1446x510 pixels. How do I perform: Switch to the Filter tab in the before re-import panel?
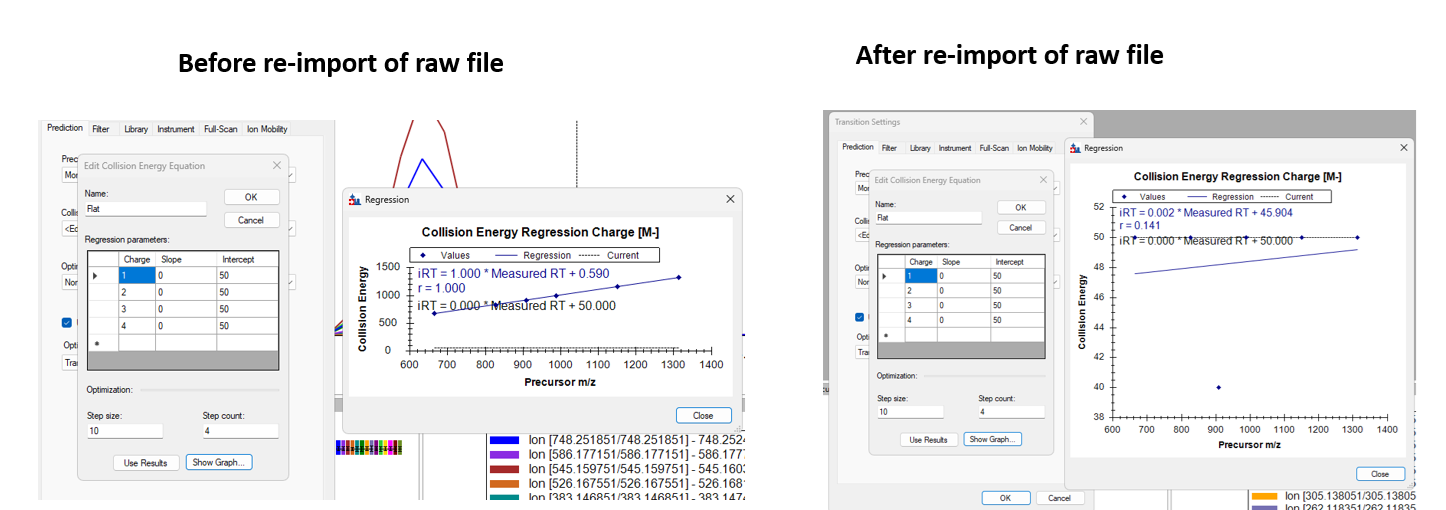coord(101,129)
